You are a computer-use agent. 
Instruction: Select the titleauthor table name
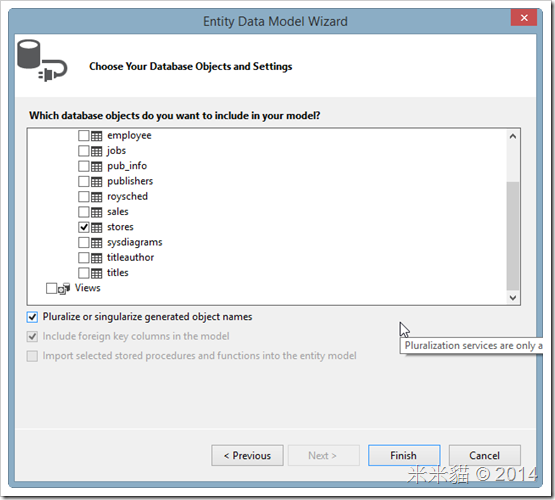point(130,258)
